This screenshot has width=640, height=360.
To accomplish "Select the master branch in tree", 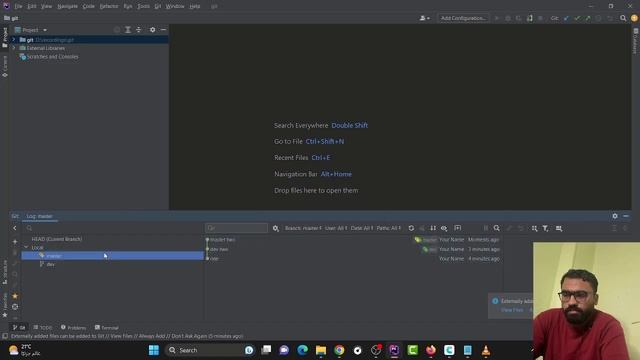I will [113, 256].
